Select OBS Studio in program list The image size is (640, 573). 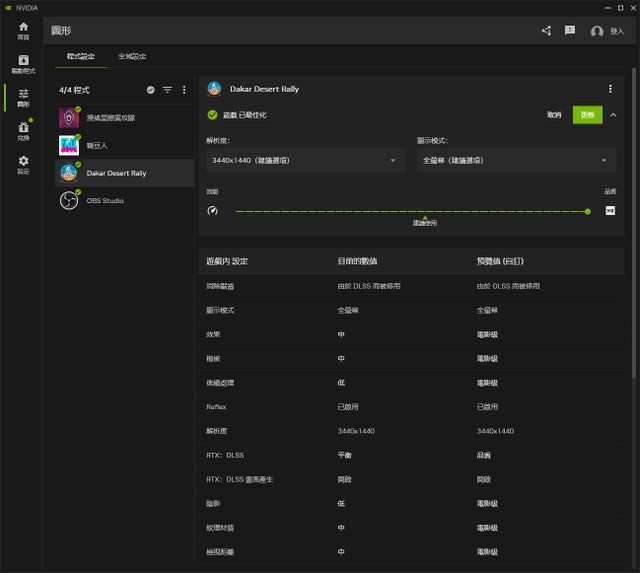[124, 200]
